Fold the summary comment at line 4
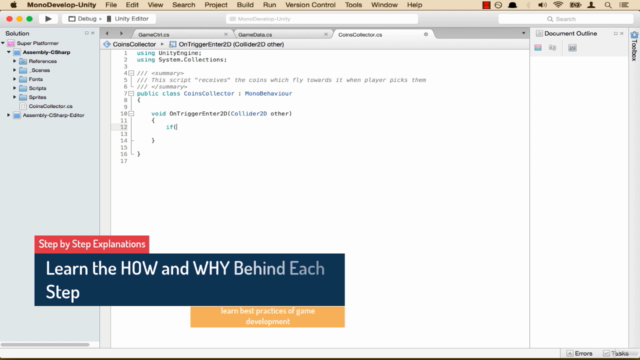The width and height of the screenshot is (640, 360). pyautogui.click(x=131, y=73)
